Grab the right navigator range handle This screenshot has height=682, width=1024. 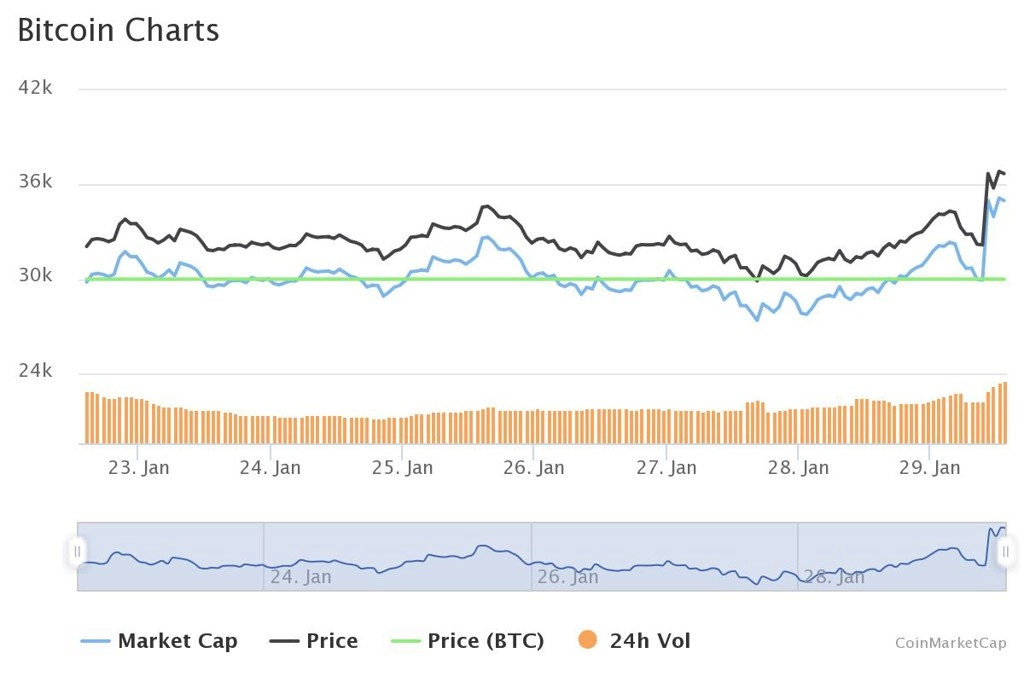click(x=1006, y=552)
